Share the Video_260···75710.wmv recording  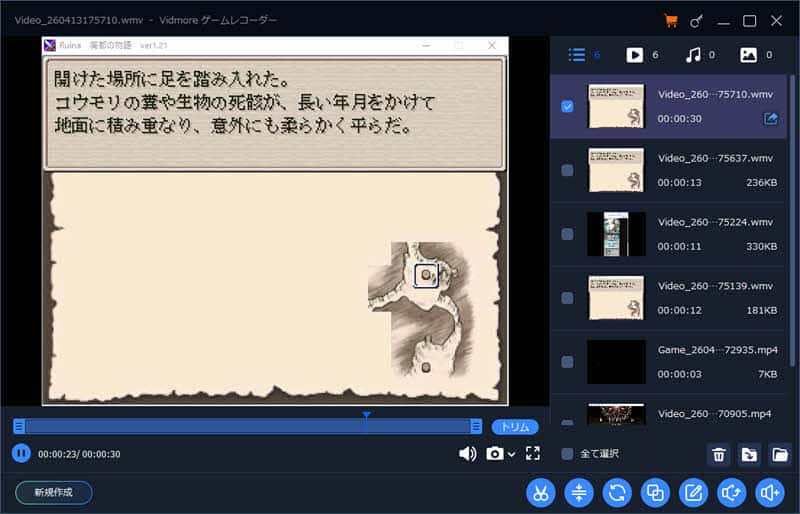(x=770, y=118)
